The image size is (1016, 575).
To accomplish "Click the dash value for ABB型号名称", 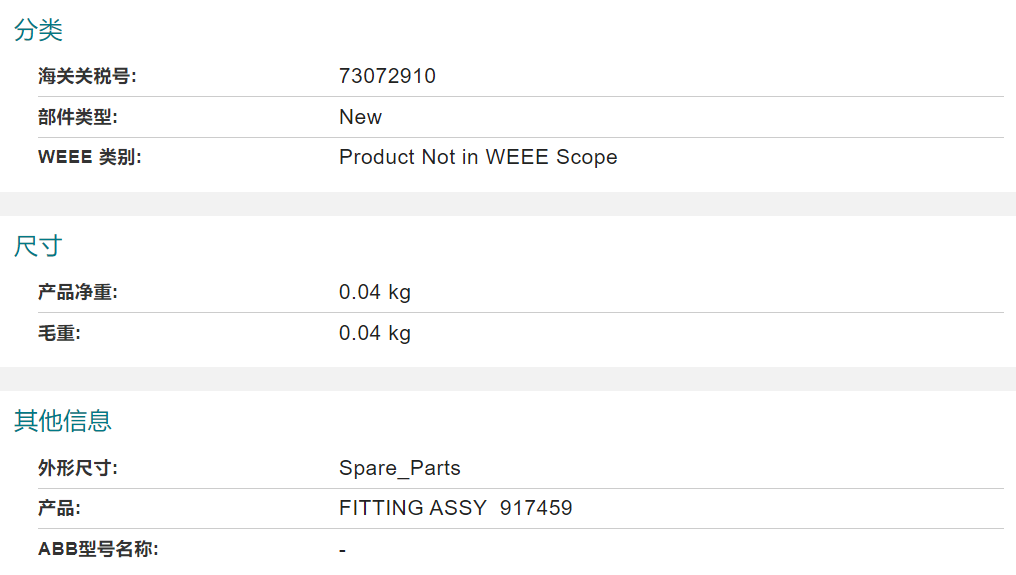I will click(x=342, y=550).
